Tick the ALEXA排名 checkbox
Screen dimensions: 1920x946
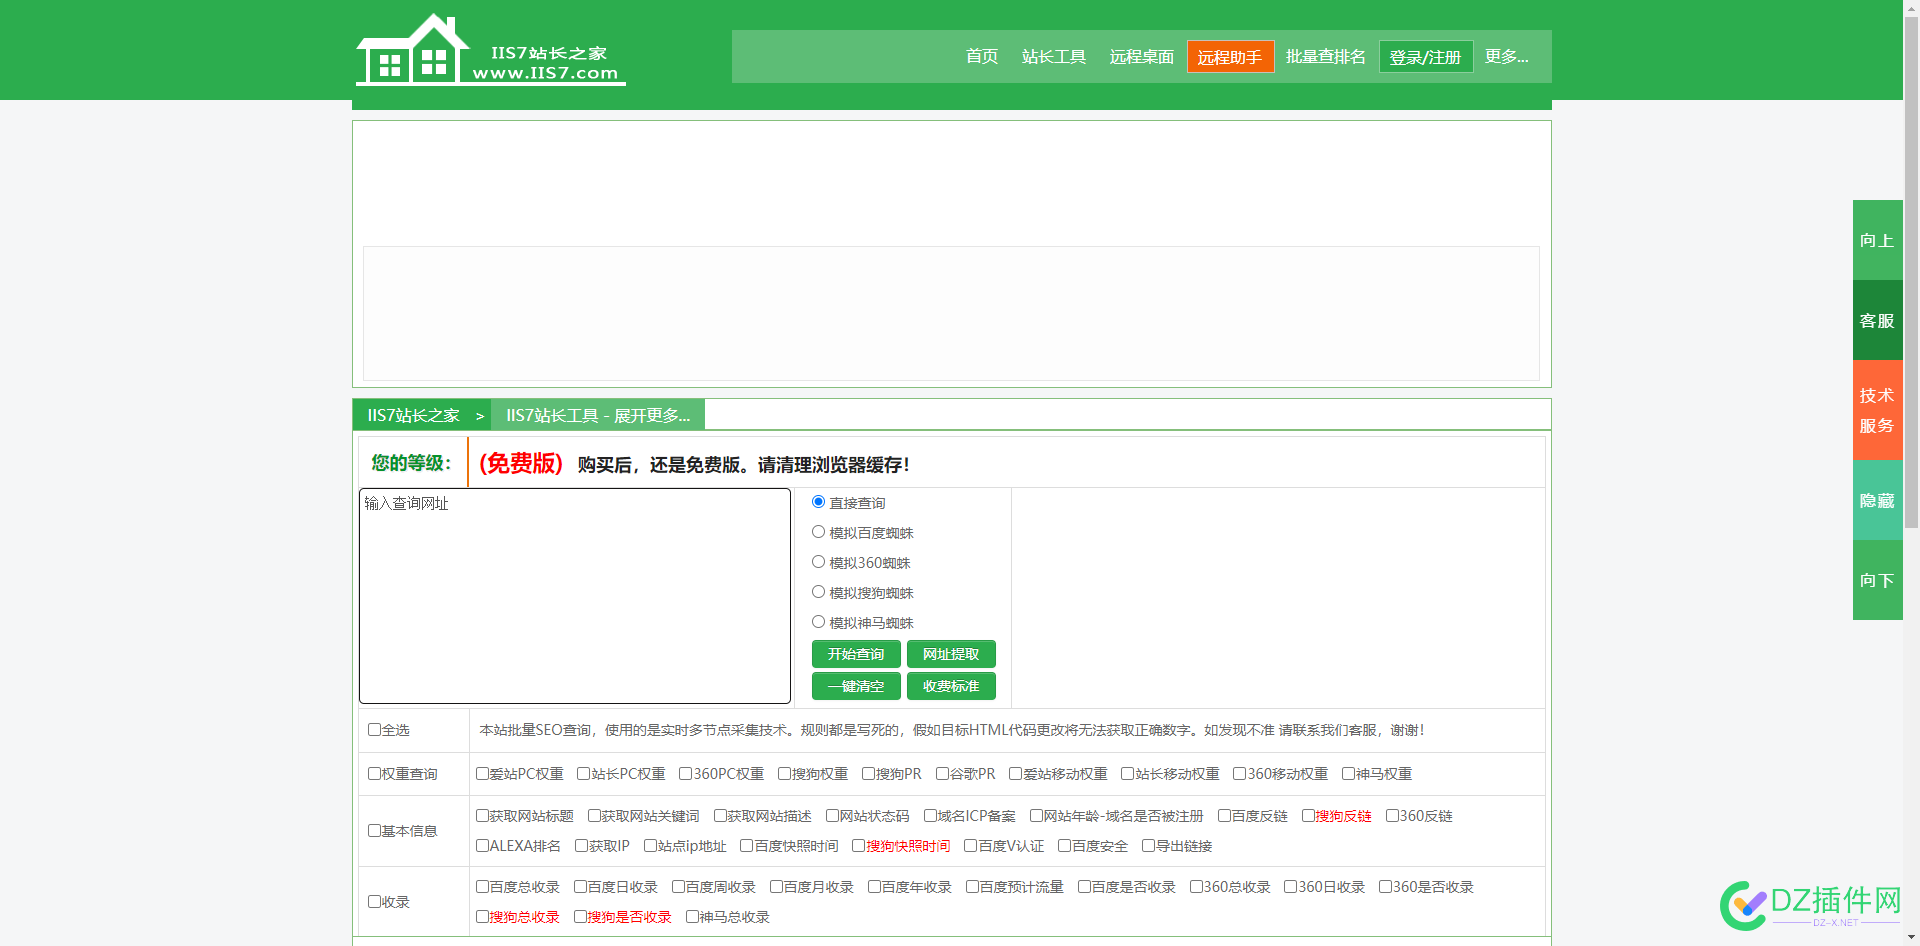pyautogui.click(x=482, y=846)
